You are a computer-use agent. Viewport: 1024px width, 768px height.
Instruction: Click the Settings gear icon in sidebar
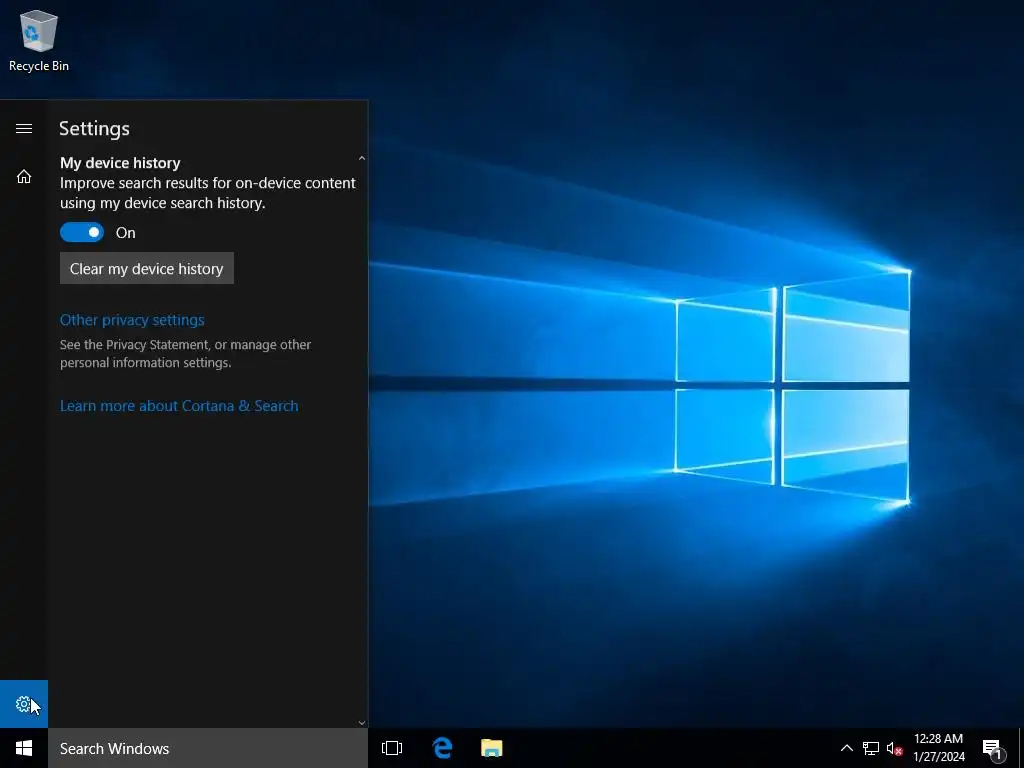[24, 704]
